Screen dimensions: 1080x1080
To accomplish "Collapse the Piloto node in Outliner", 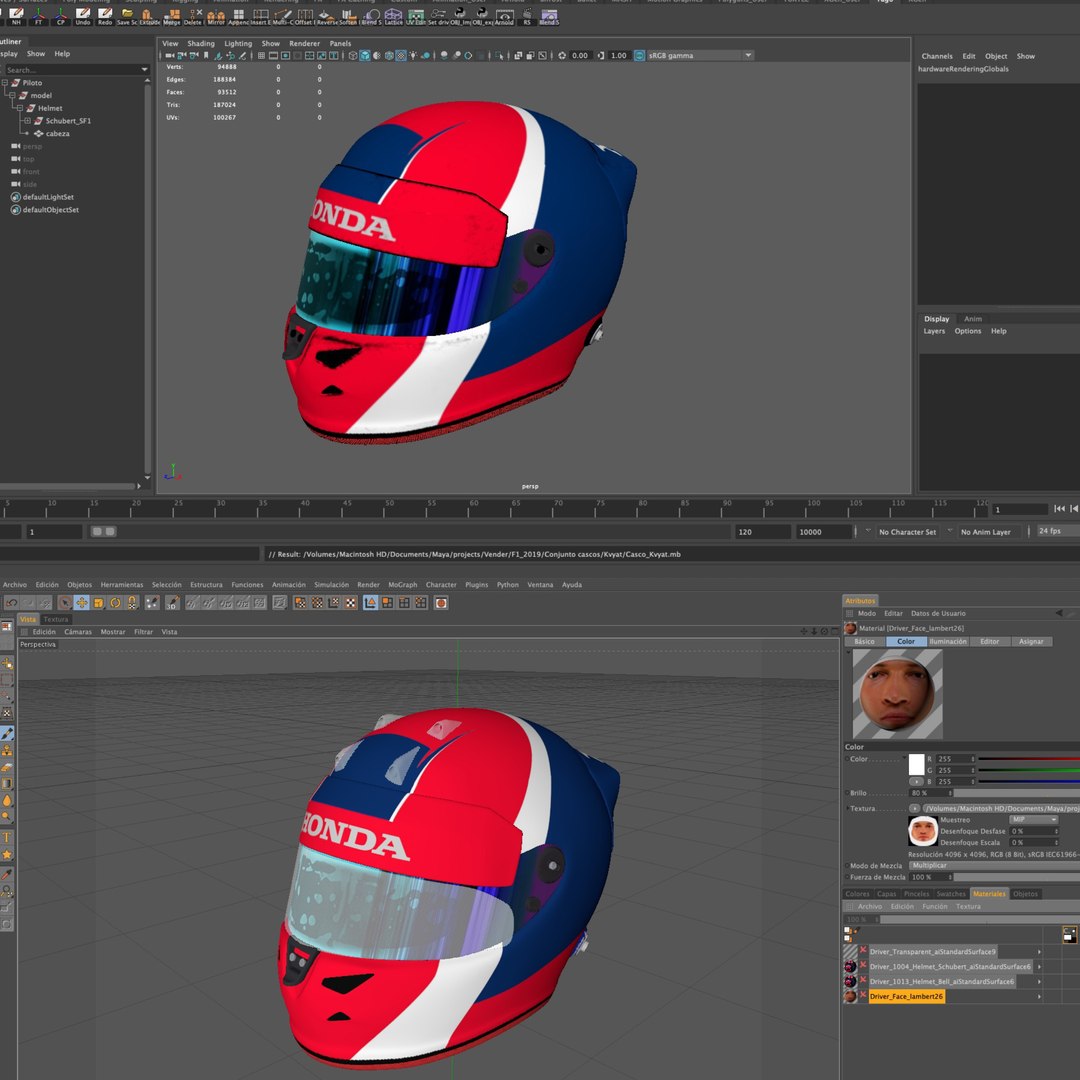I will [x=5, y=83].
